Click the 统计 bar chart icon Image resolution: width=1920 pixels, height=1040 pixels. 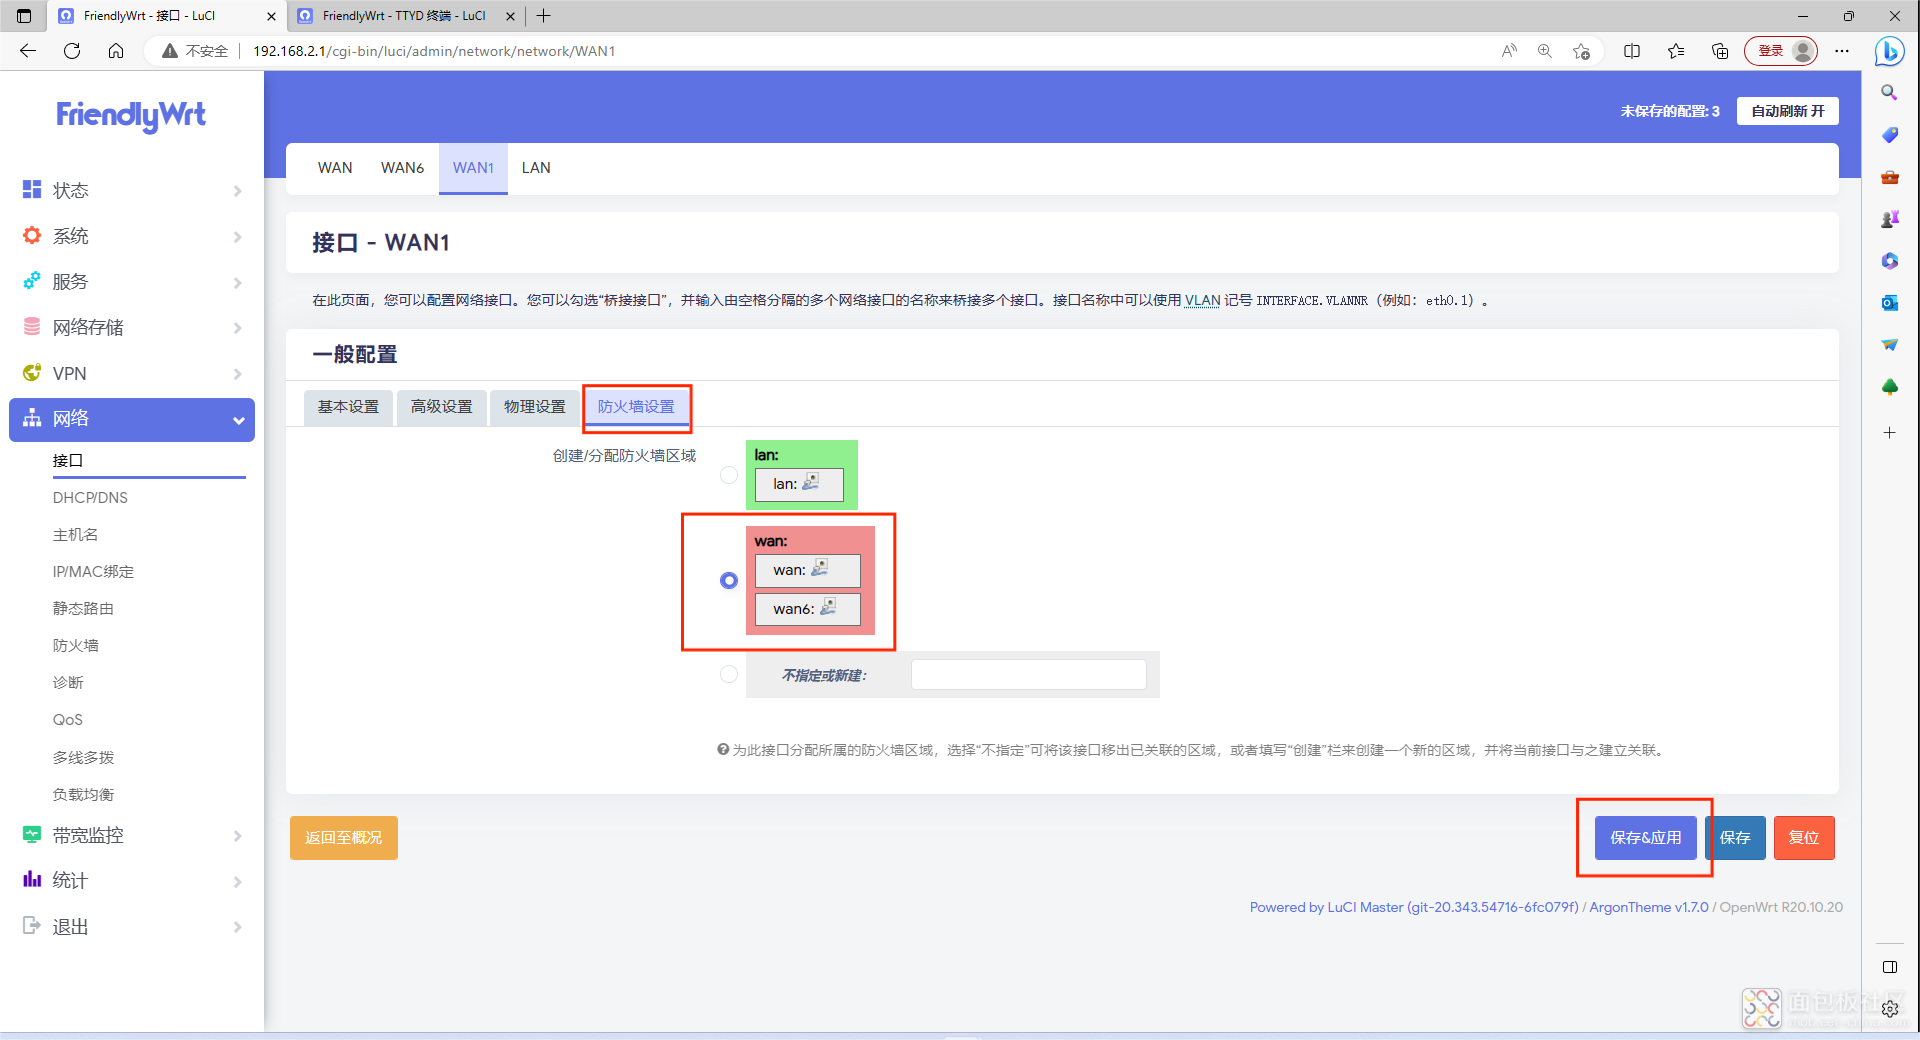32,880
